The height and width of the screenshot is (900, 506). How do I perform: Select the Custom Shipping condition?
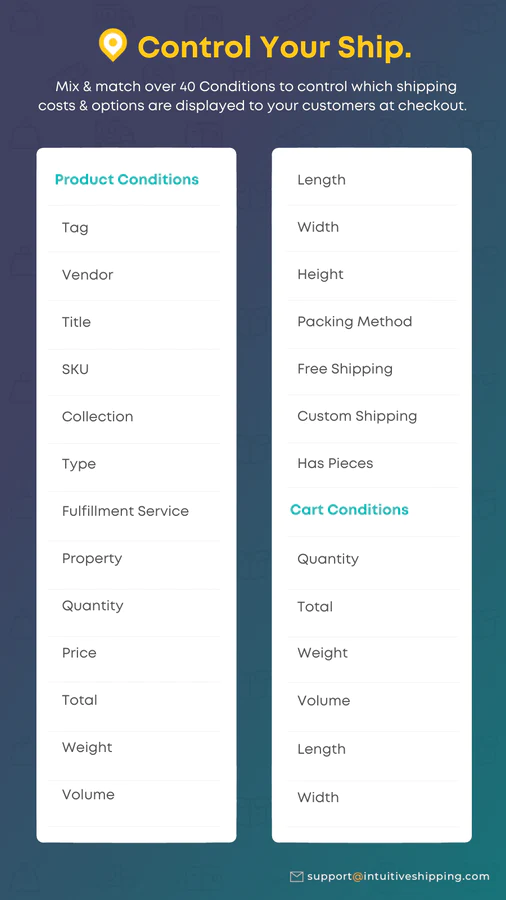pyautogui.click(x=372, y=416)
